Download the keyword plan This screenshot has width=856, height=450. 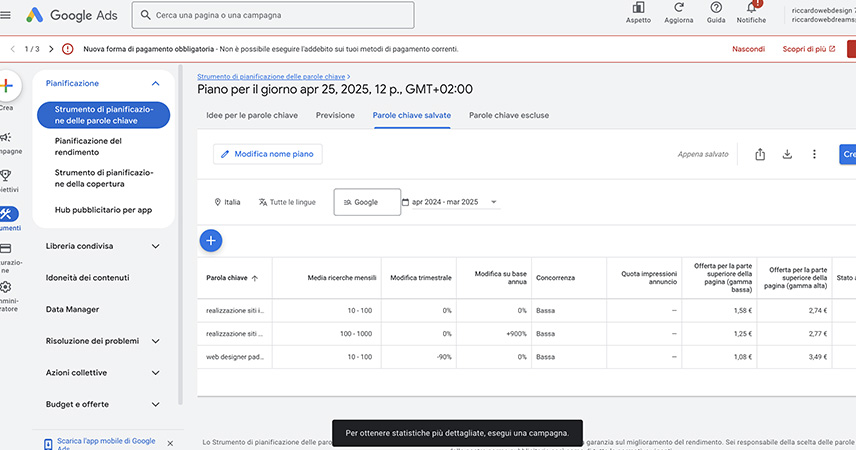click(x=787, y=154)
